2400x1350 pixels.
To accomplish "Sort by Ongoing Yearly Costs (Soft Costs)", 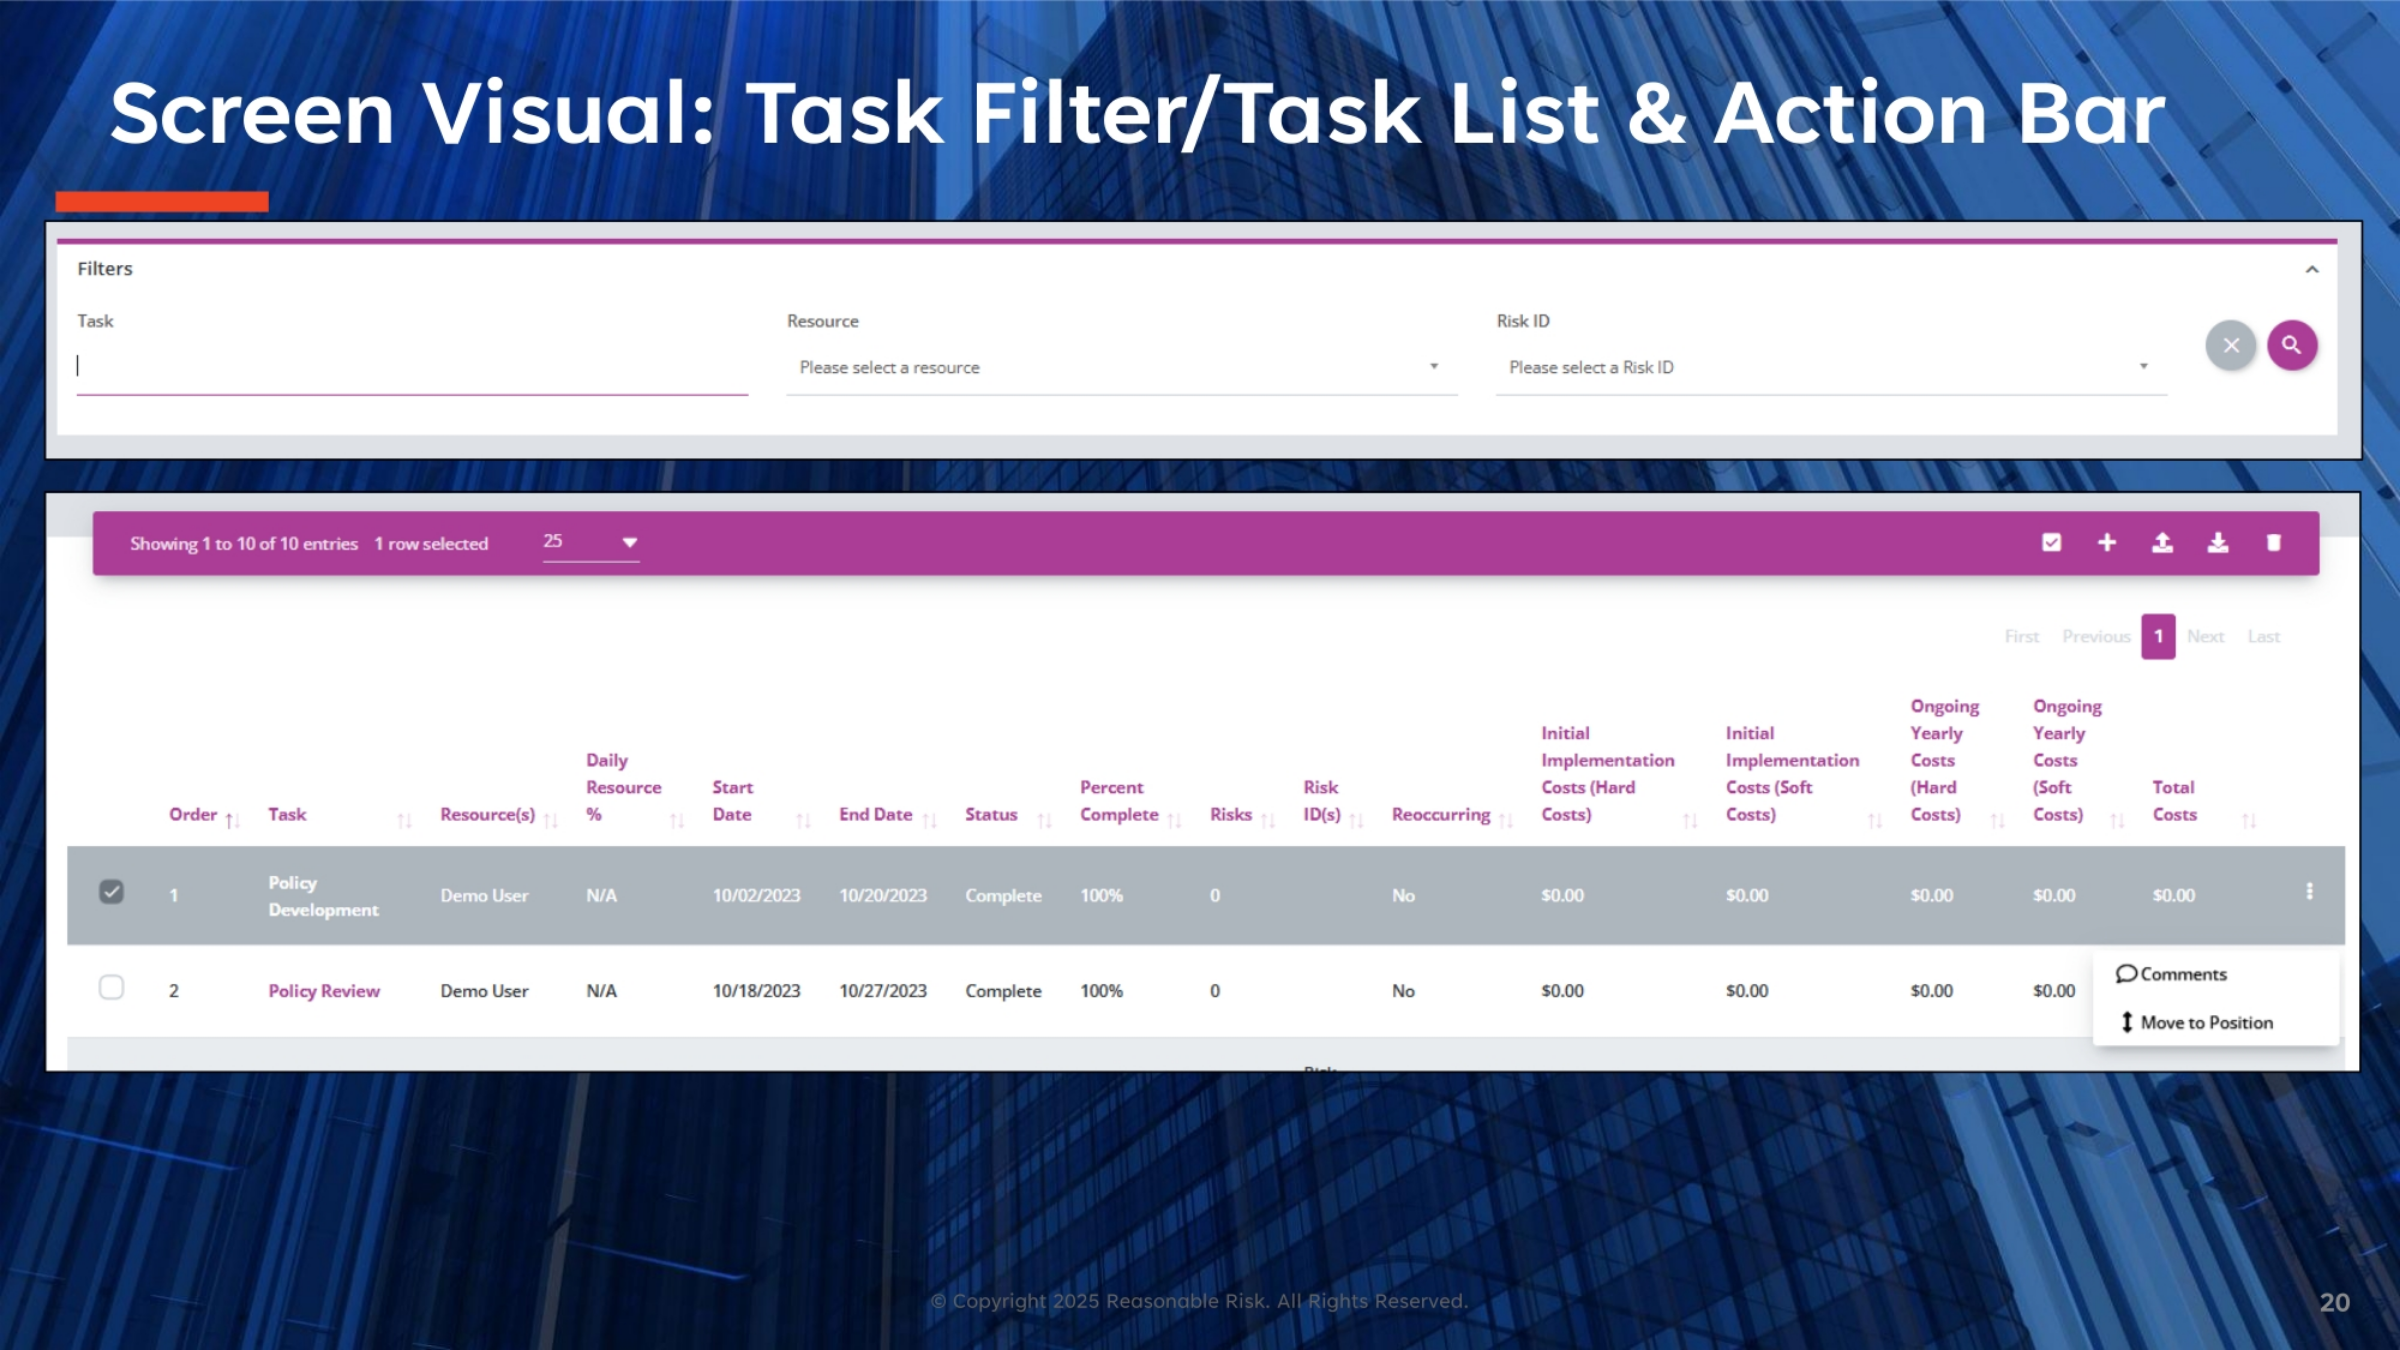I will click(x=2117, y=821).
